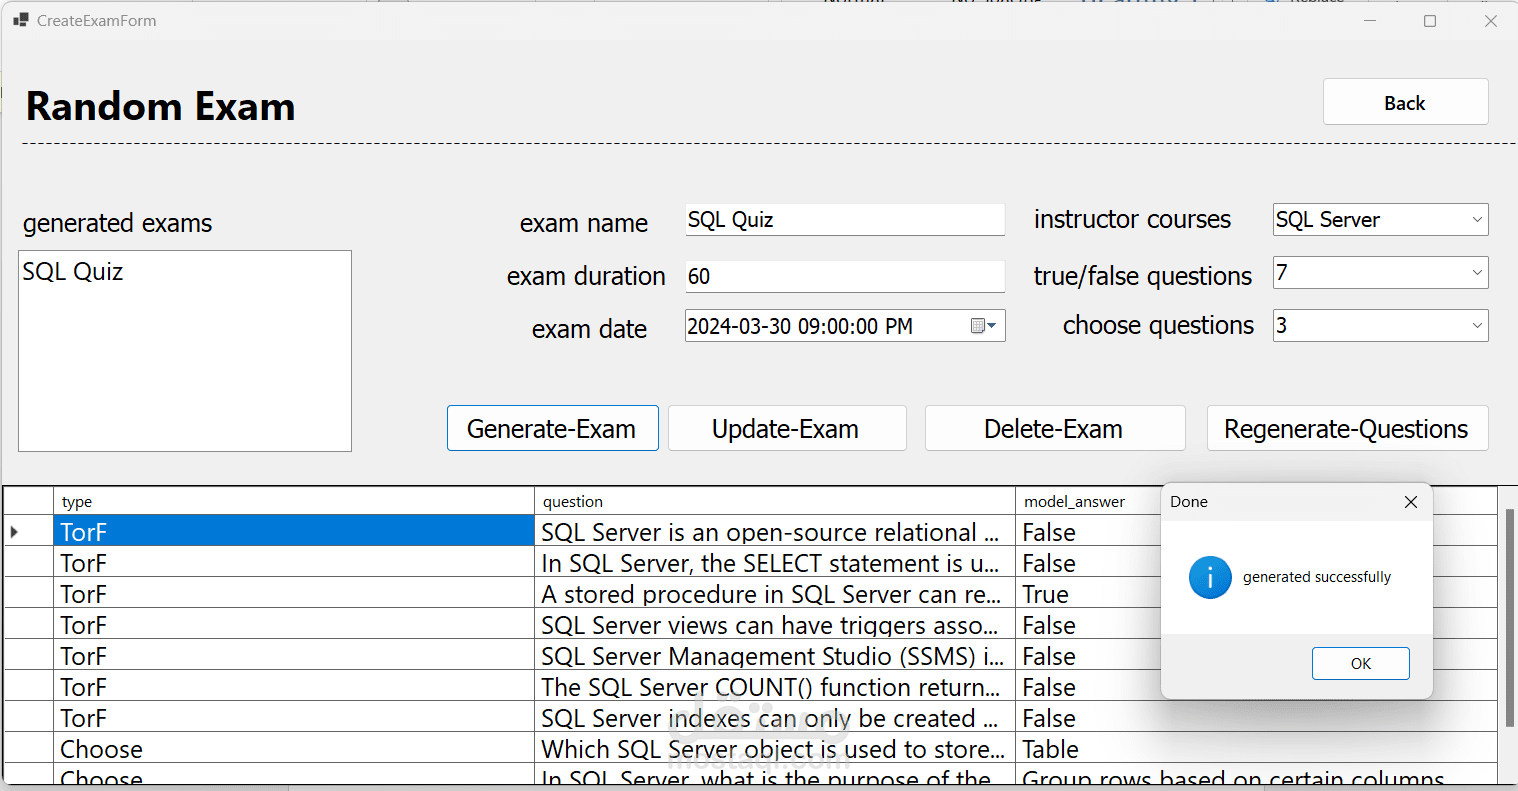Click the exam name input field
The image size is (1518, 791).
tap(845, 220)
